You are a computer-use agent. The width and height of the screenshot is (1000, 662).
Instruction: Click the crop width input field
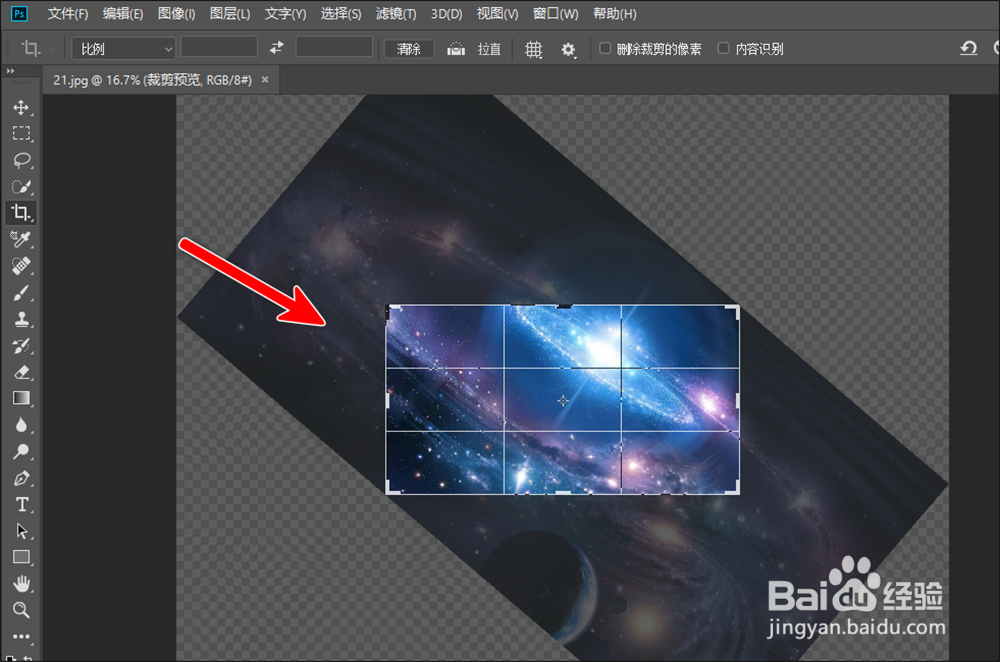click(219, 47)
